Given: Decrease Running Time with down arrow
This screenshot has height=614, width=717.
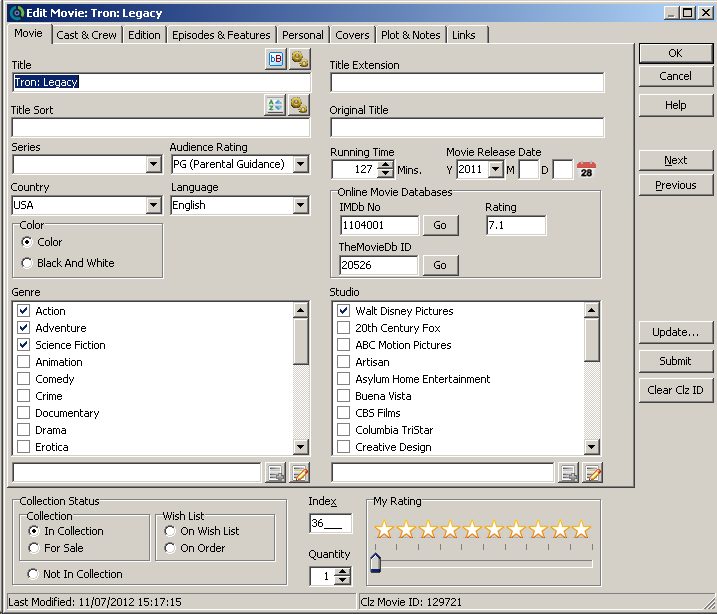Looking at the screenshot, I should pos(385,174).
